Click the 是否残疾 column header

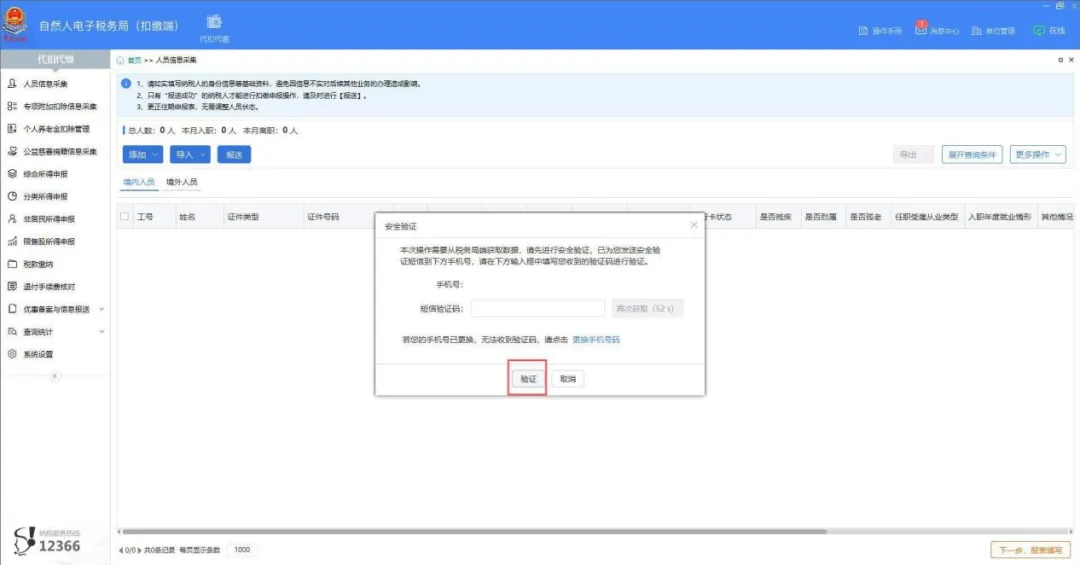click(x=776, y=216)
